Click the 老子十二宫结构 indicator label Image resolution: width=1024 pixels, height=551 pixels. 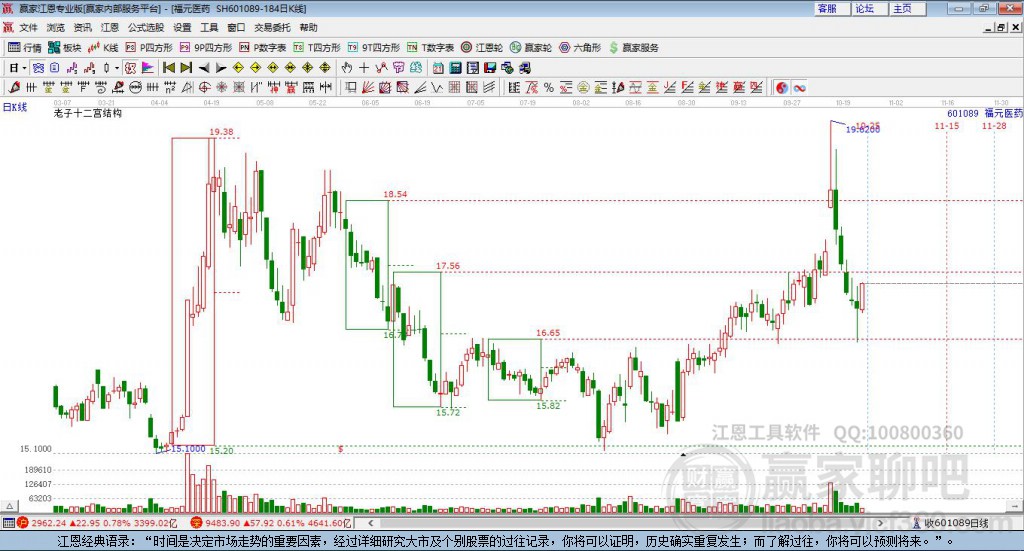(88, 113)
